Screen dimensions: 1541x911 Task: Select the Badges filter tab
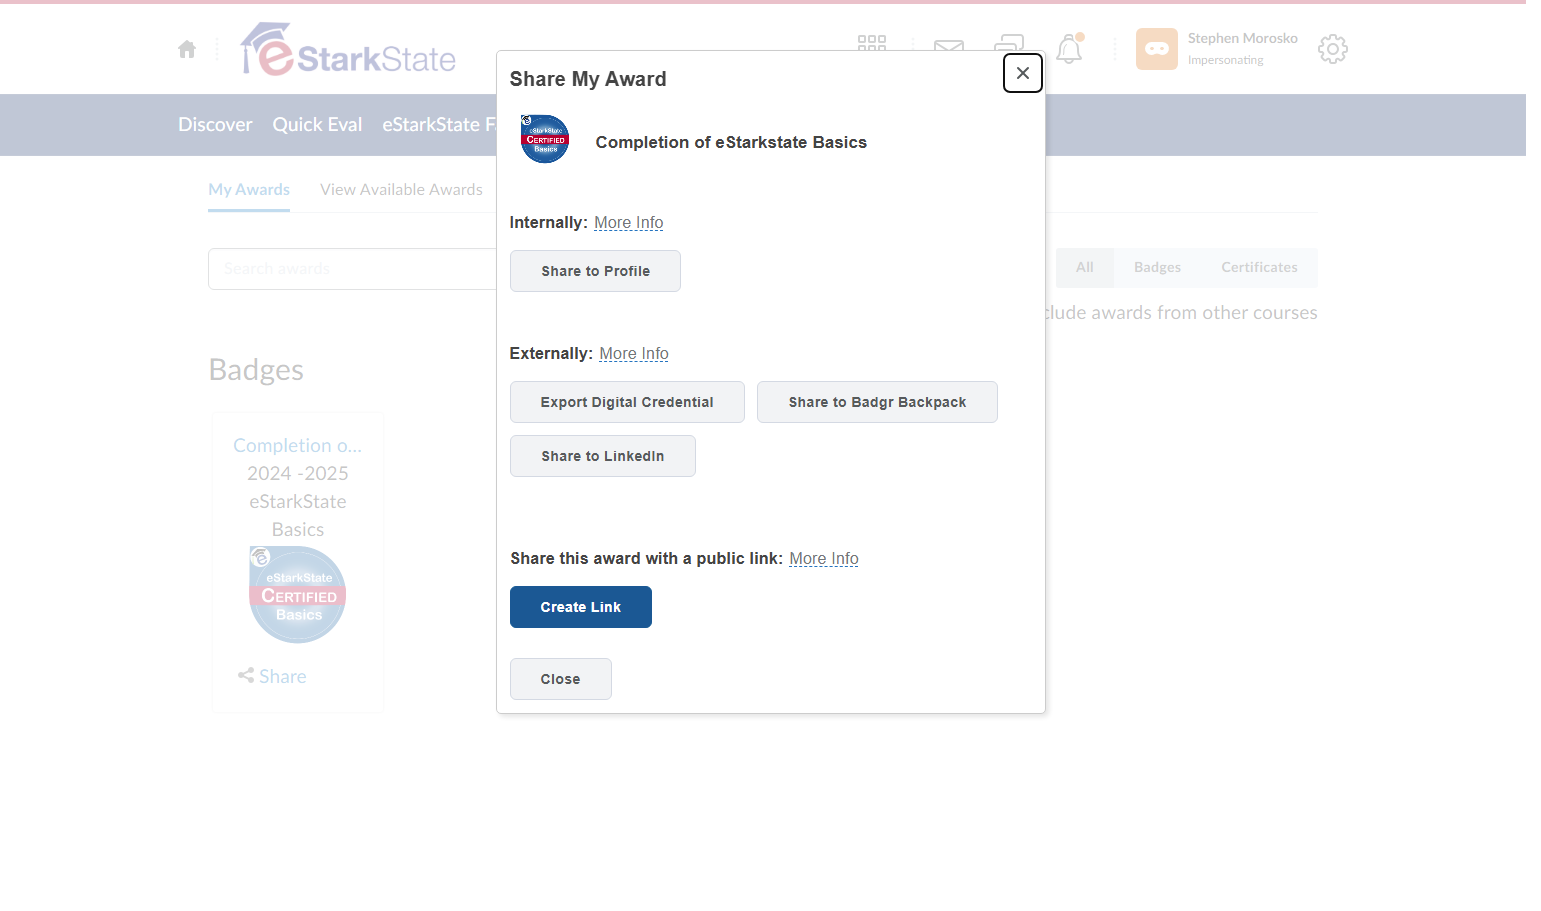(x=1157, y=268)
